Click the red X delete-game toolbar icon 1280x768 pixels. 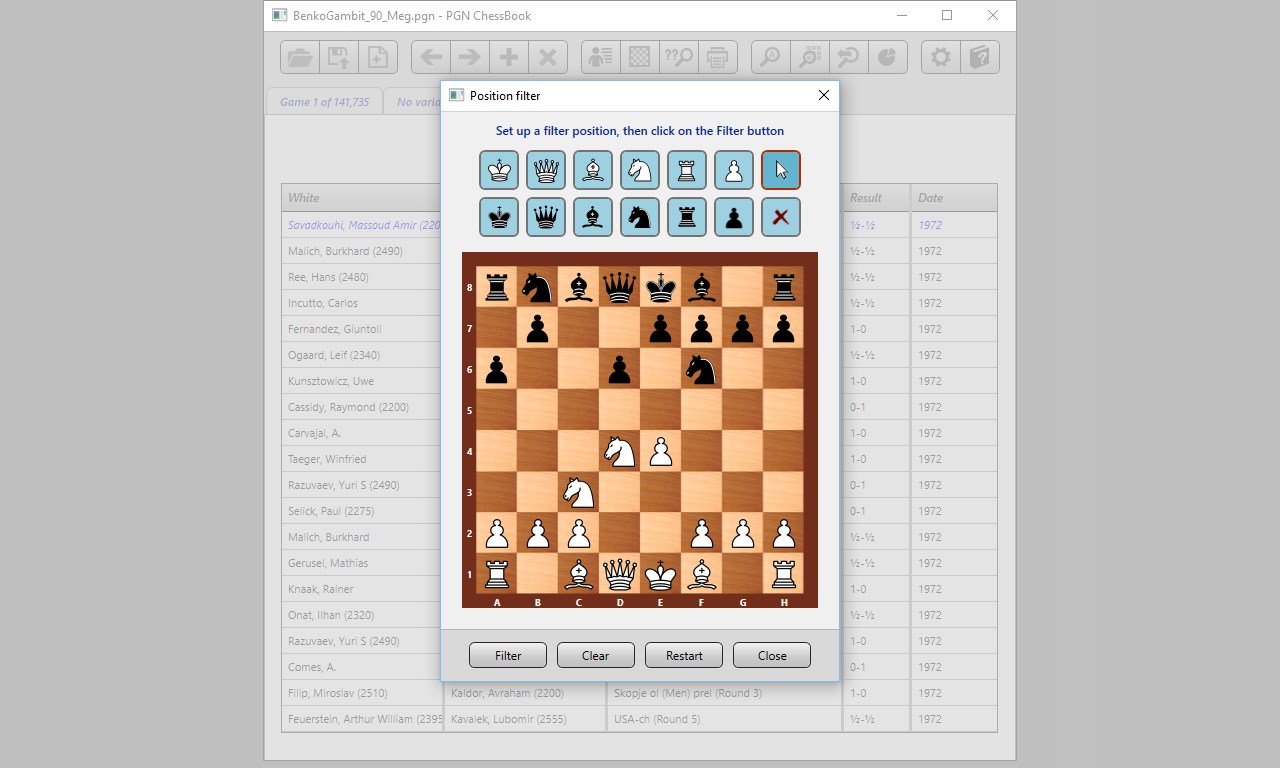(x=548, y=57)
